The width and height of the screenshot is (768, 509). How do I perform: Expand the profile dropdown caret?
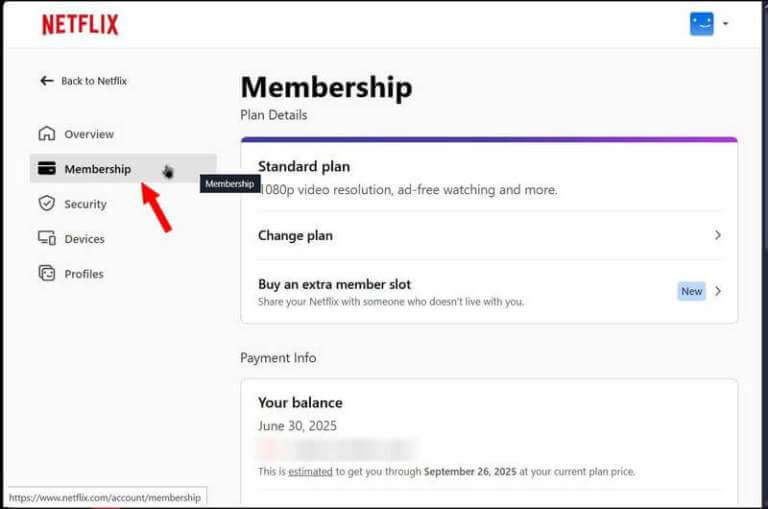coord(725,24)
